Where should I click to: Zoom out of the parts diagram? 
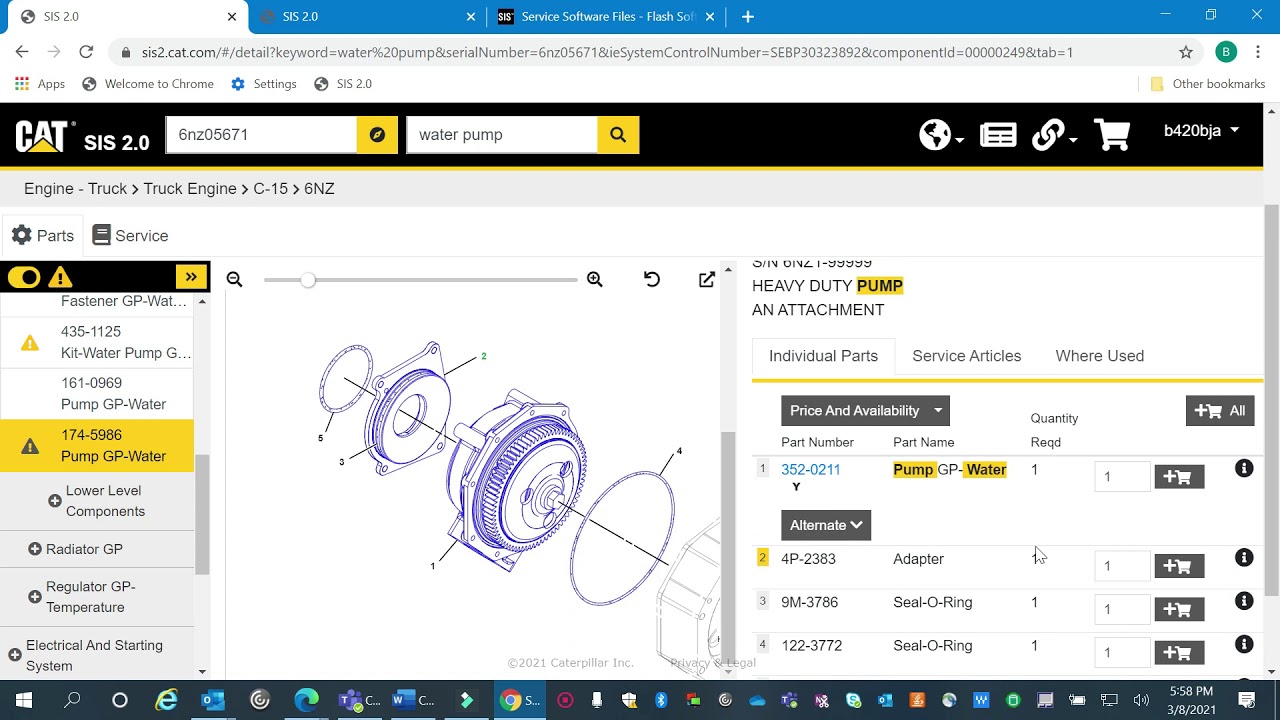[x=234, y=280]
